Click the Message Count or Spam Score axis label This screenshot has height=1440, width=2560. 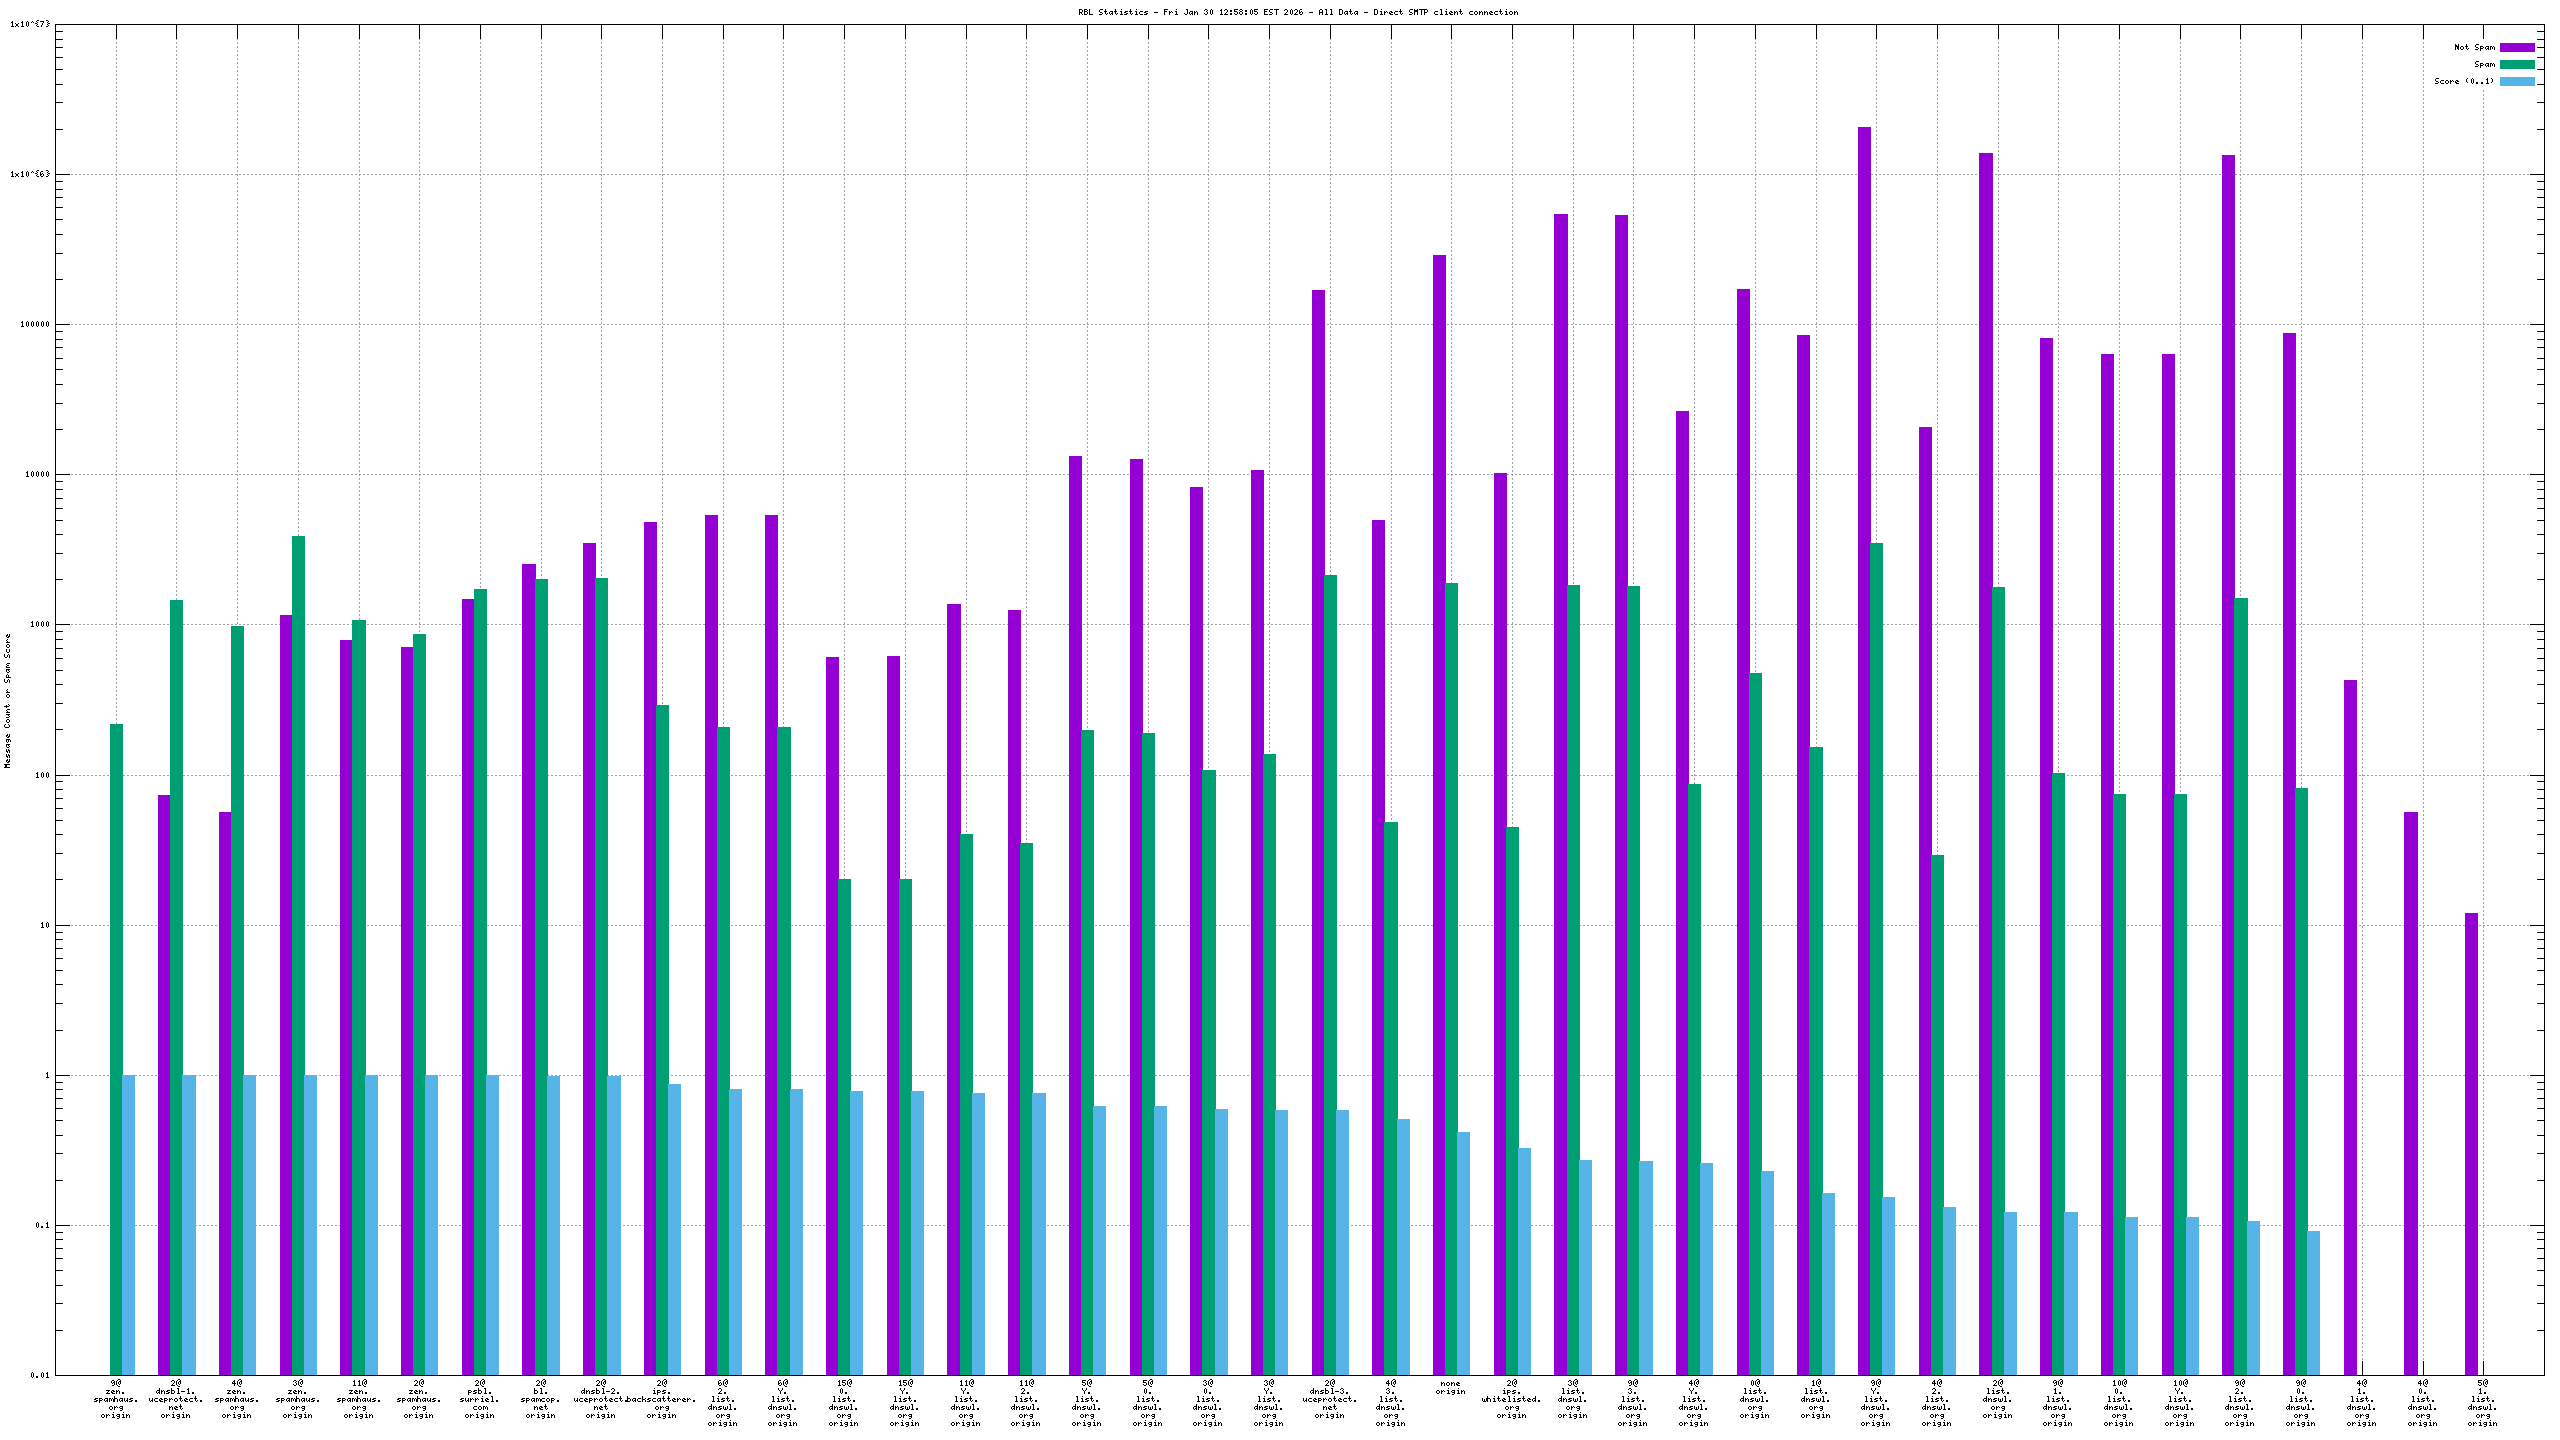pyautogui.click(x=8, y=700)
